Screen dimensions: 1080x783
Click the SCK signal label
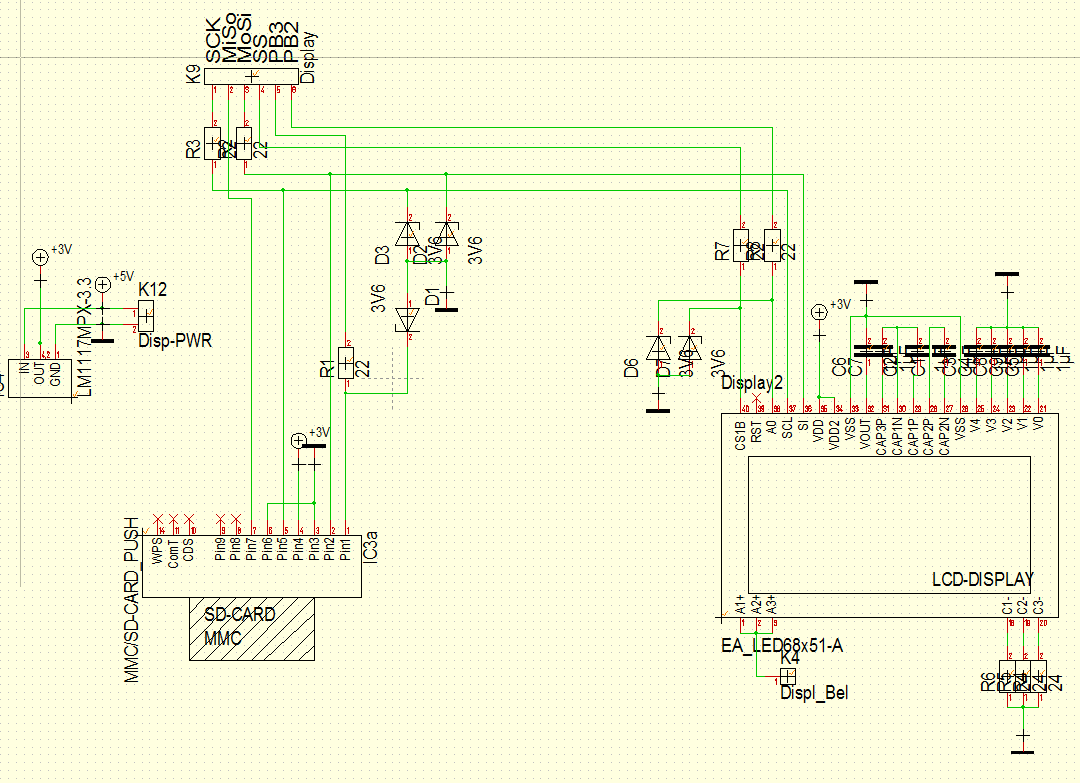click(214, 43)
